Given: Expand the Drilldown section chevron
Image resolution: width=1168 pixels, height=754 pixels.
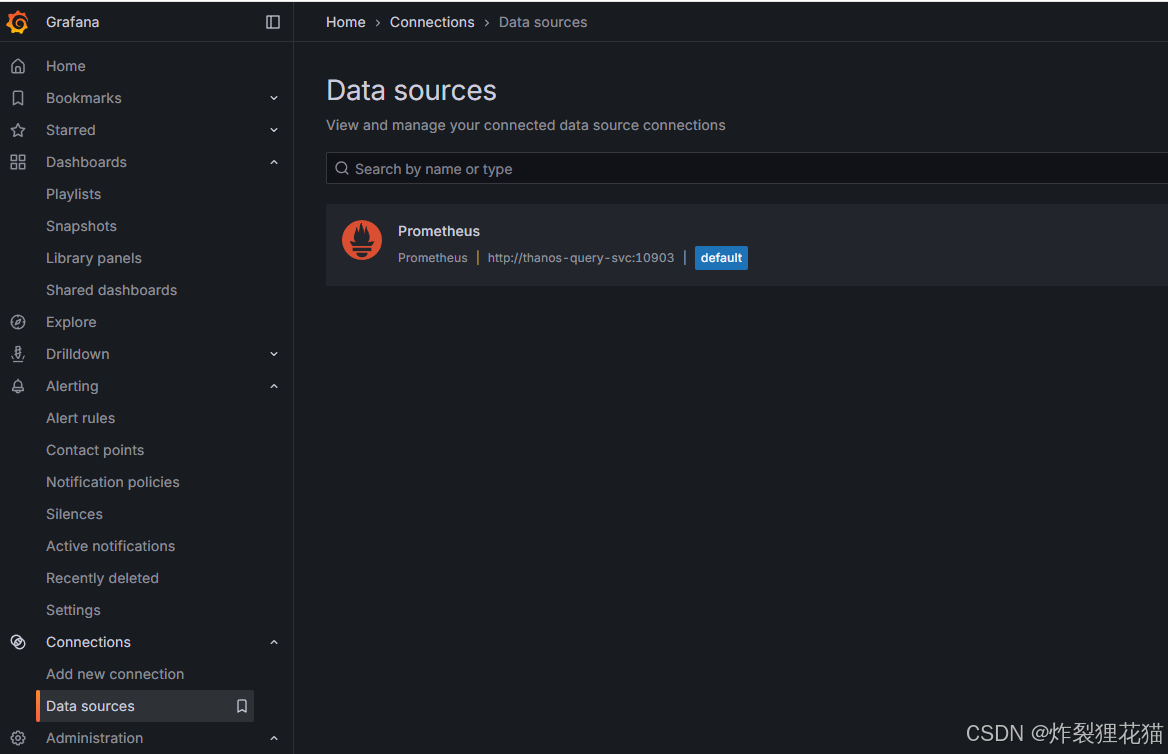Looking at the screenshot, I should (x=273, y=355).
